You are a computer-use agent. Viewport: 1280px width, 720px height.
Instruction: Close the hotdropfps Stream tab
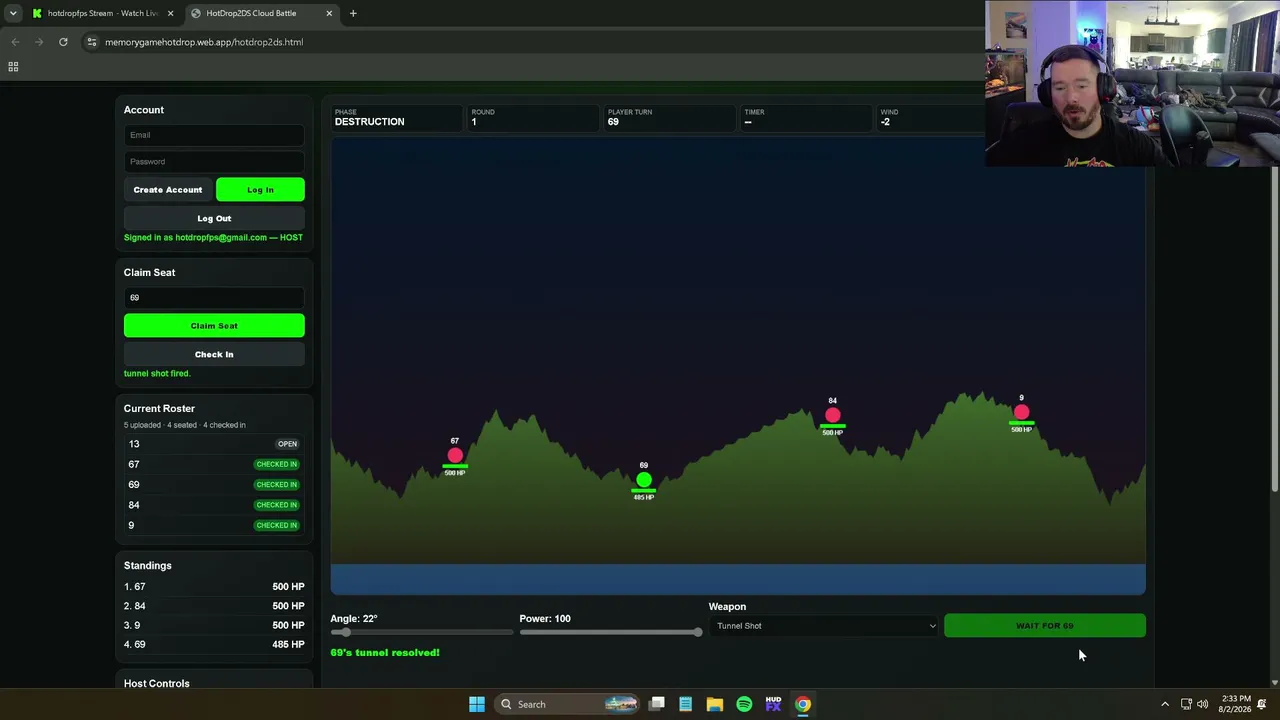[x=170, y=13]
